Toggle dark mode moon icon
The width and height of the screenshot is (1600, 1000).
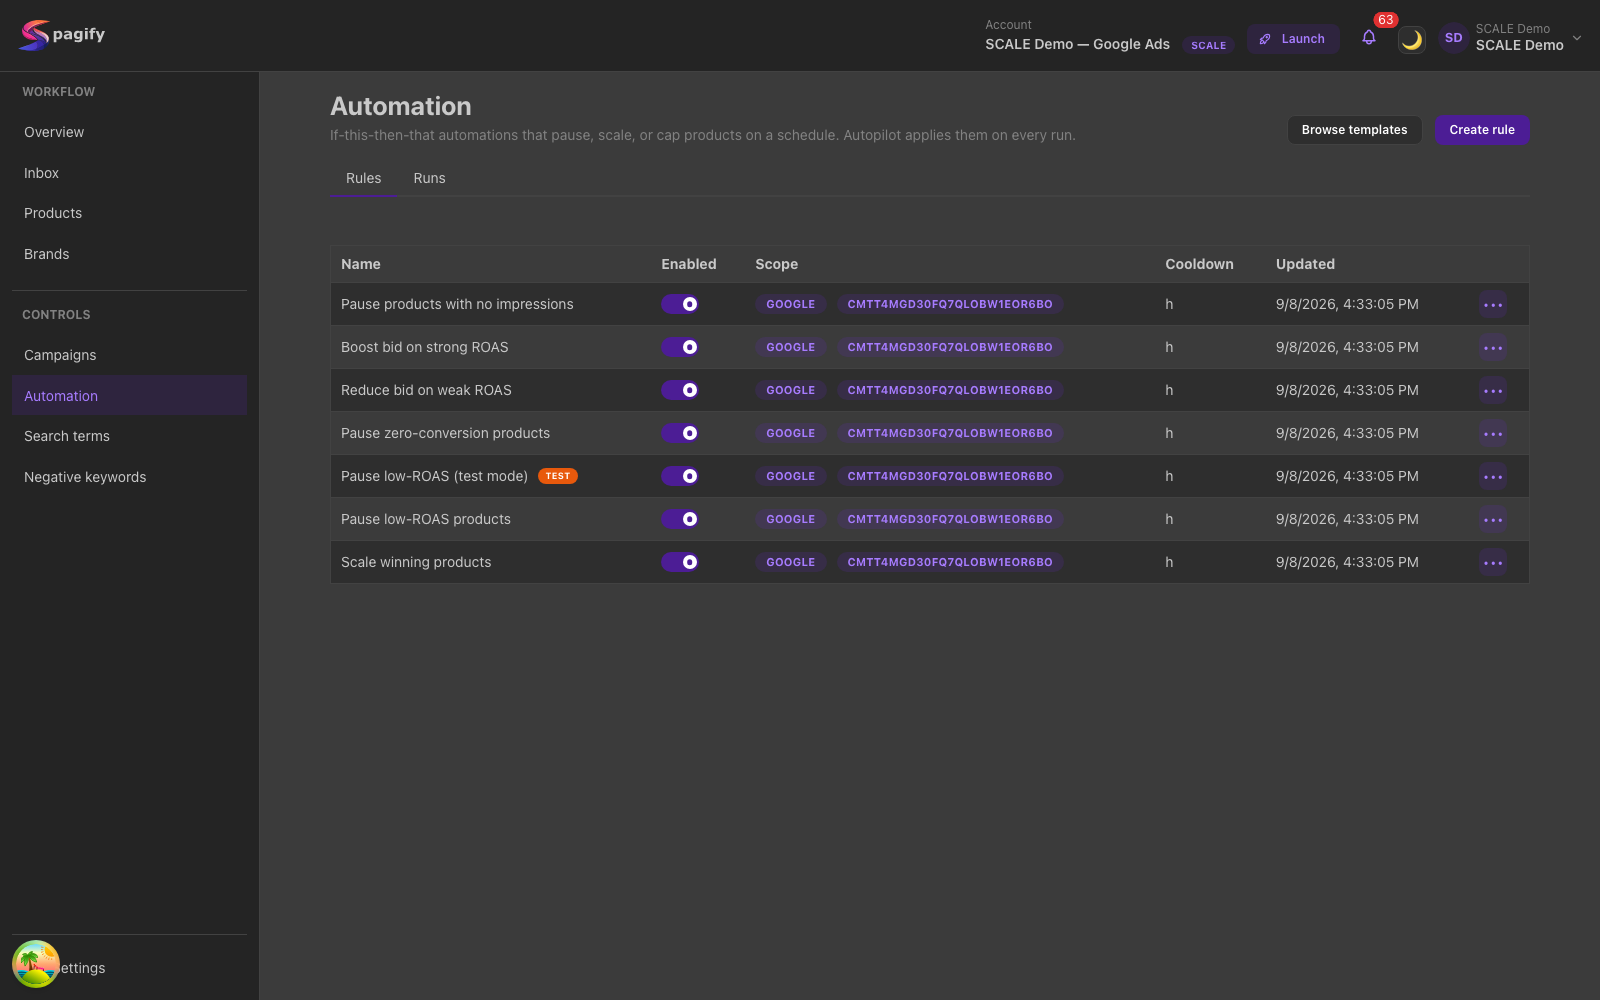pos(1411,40)
